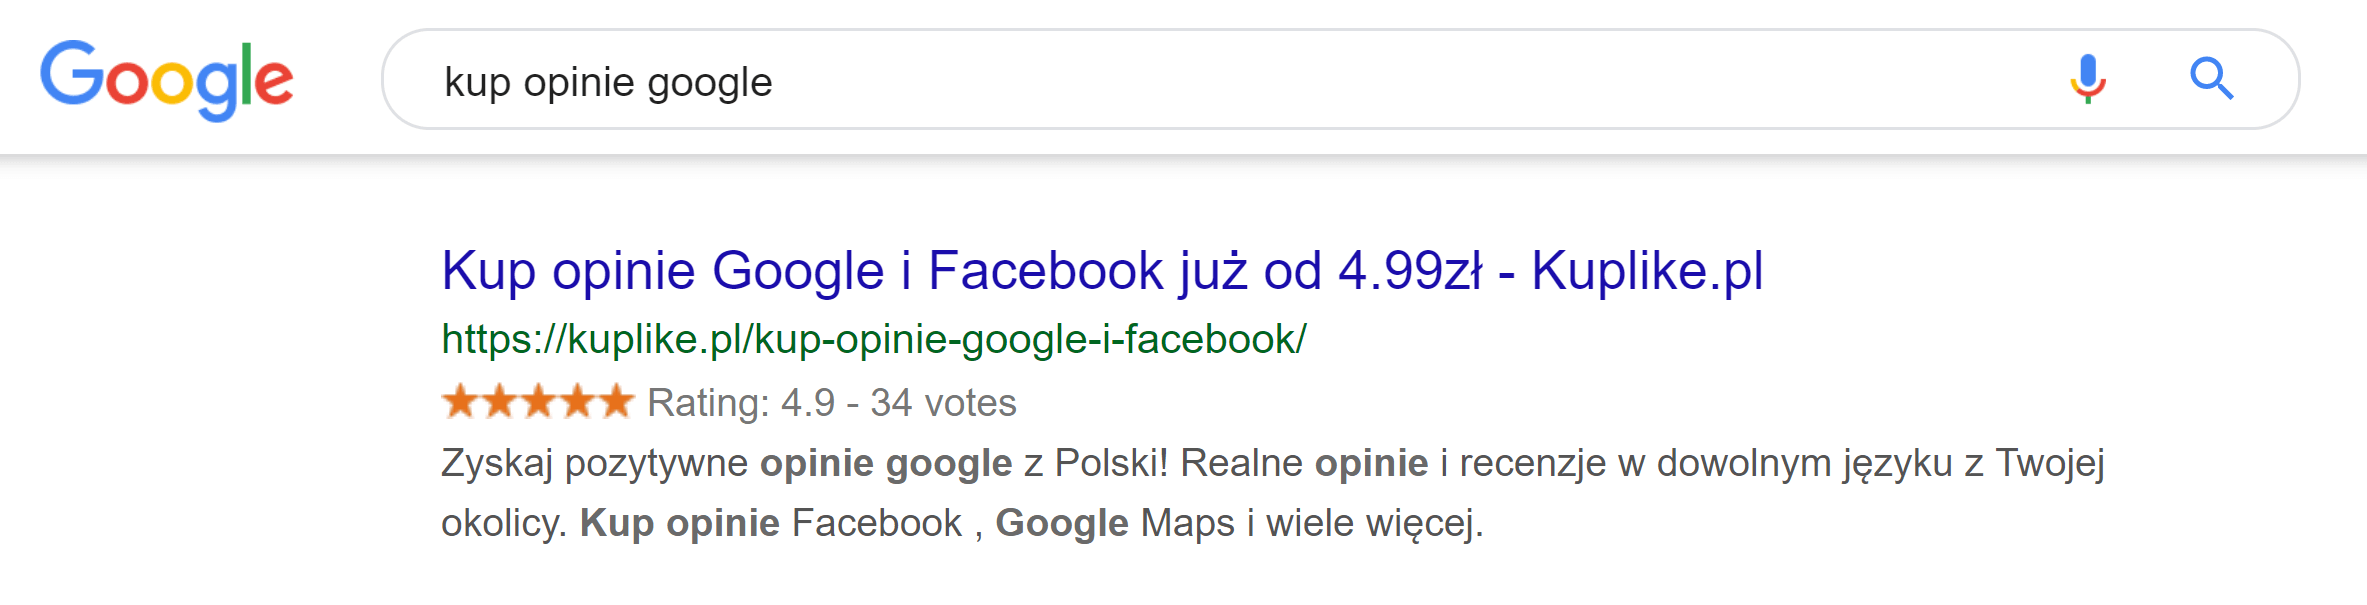
Task: Click 4.99zł in the blue result title
Action: pos(1410,271)
